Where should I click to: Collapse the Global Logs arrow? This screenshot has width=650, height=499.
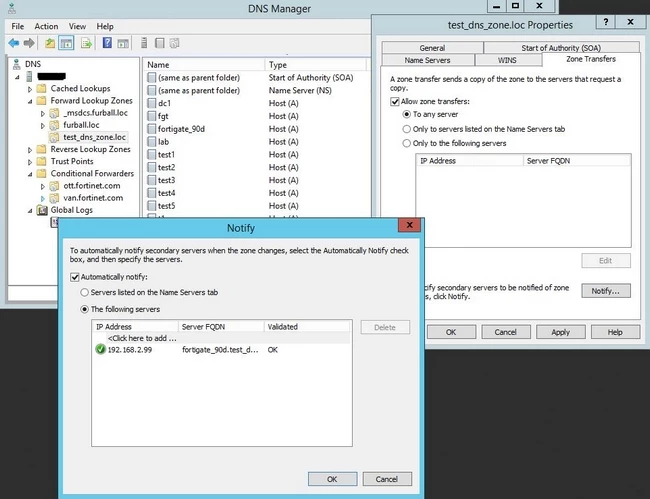pyautogui.click(x=30, y=211)
